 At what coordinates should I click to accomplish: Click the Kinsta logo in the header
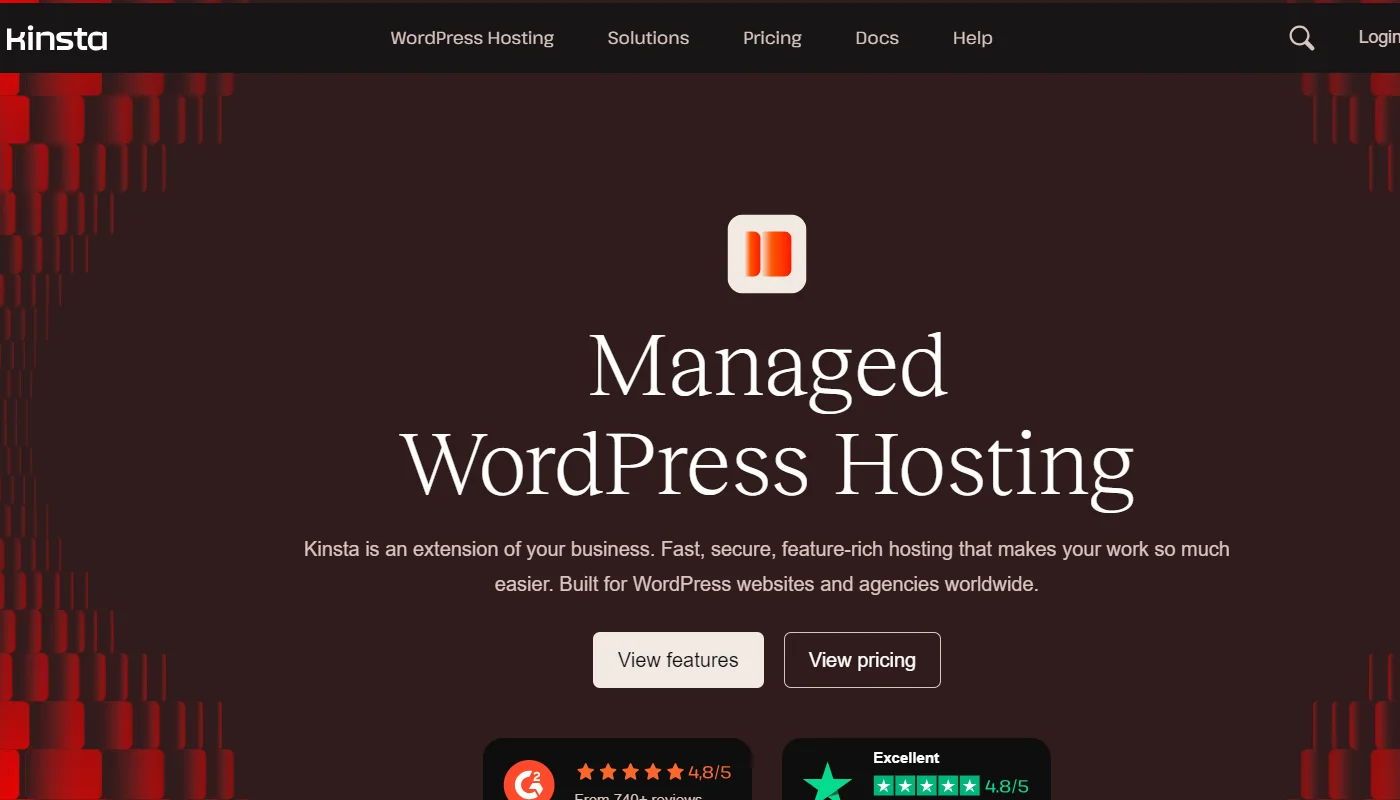coord(57,39)
